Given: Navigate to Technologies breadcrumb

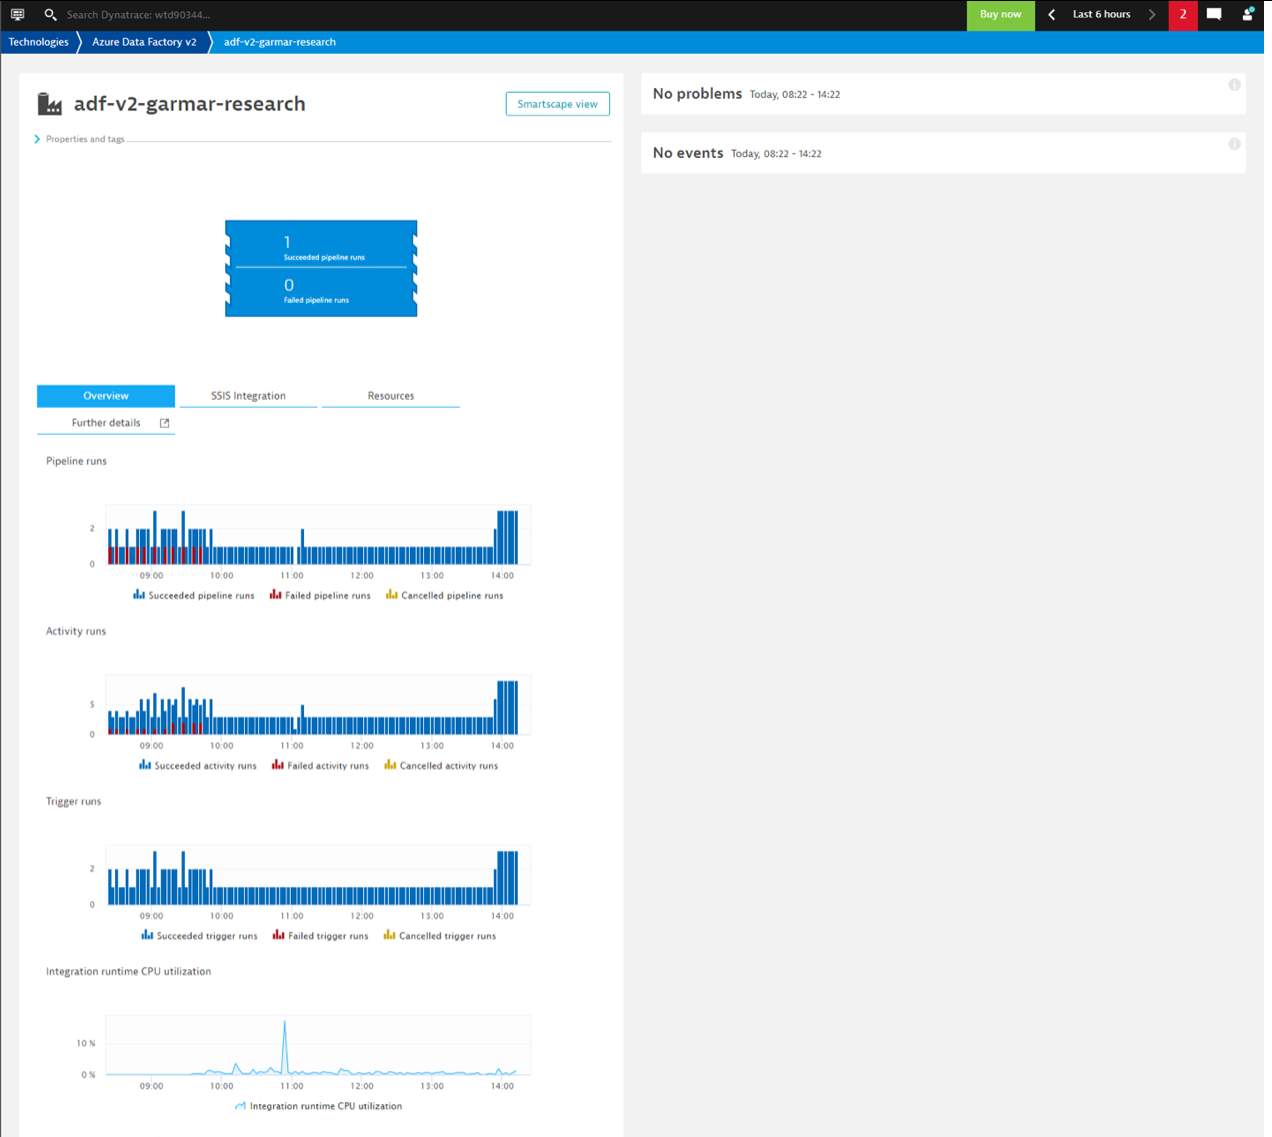Looking at the screenshot, I should click(39, 42).
